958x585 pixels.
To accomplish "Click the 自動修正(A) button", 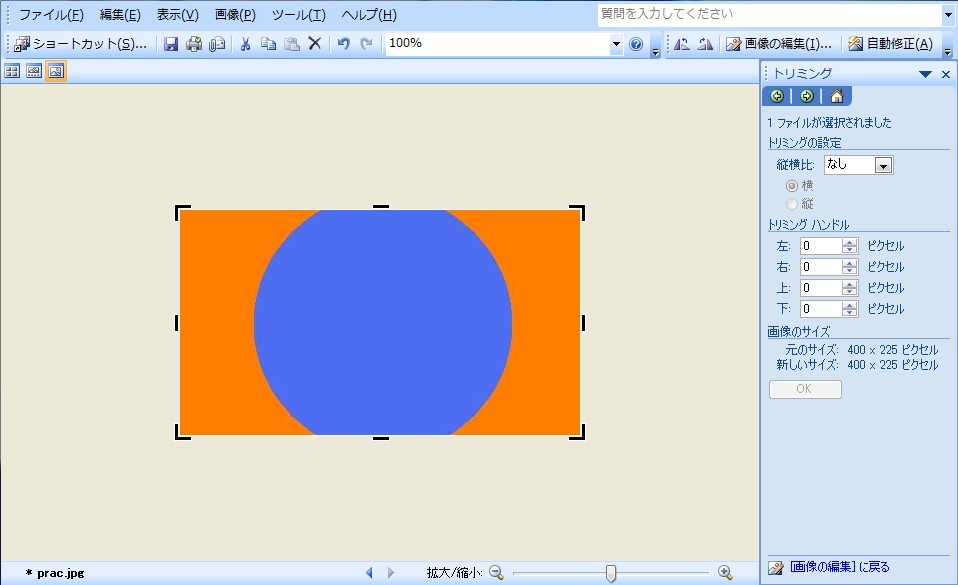I will pyautogui.click(x=890, y=44).
